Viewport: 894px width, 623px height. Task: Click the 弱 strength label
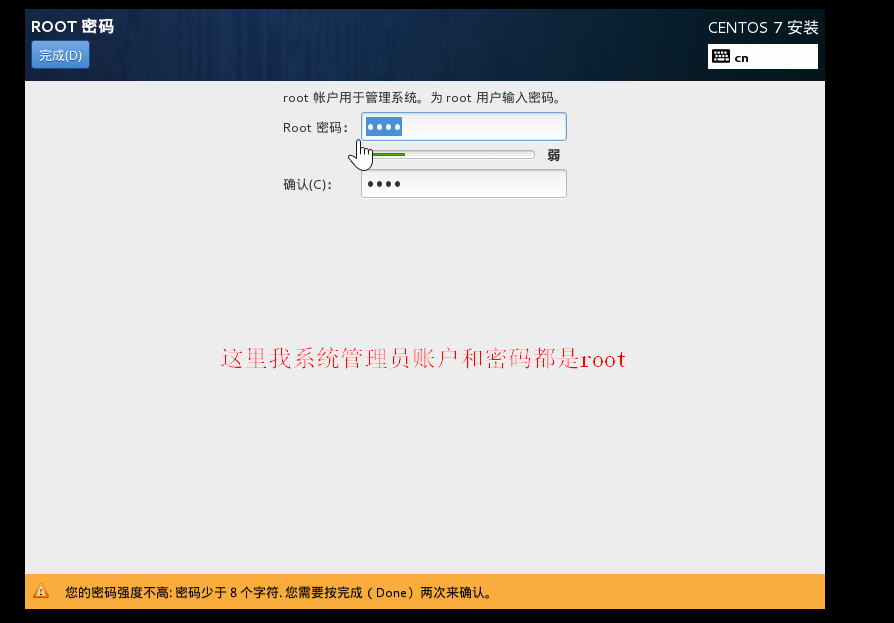point(553,155)
